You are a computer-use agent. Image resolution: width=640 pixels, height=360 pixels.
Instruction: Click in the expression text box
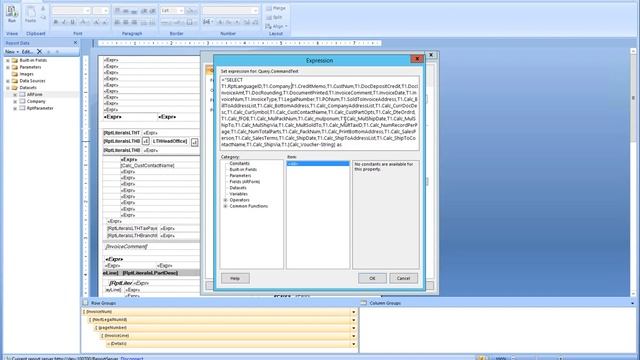319,113
